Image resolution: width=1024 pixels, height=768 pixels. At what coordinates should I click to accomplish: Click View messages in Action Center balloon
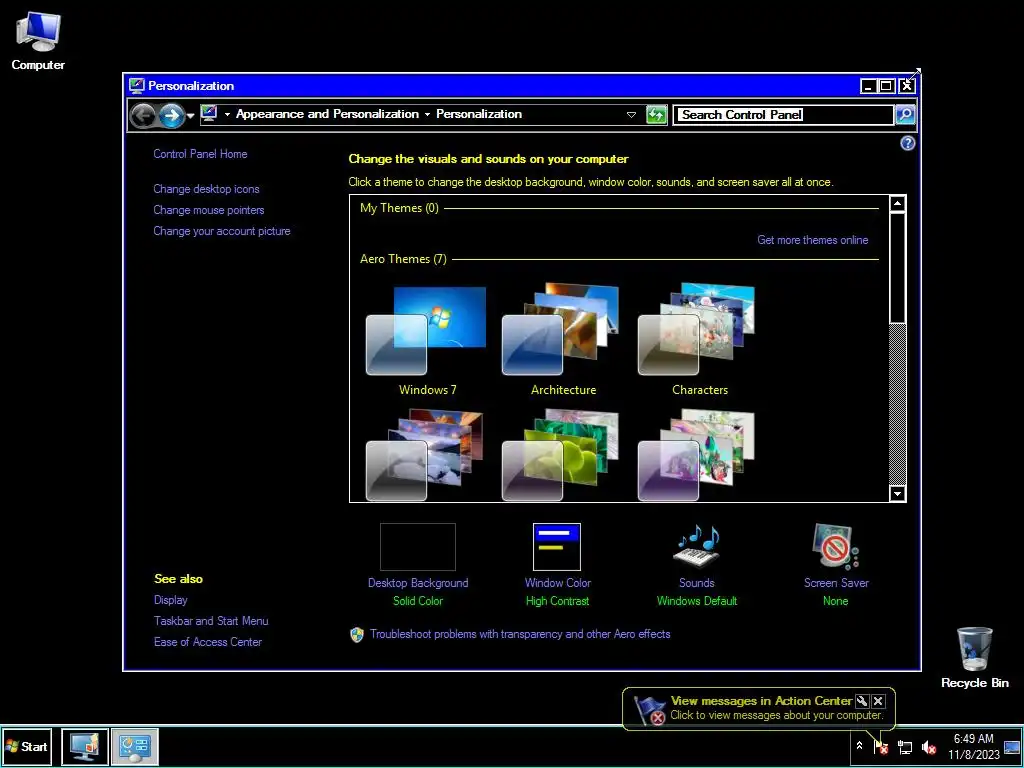(761, 701)
